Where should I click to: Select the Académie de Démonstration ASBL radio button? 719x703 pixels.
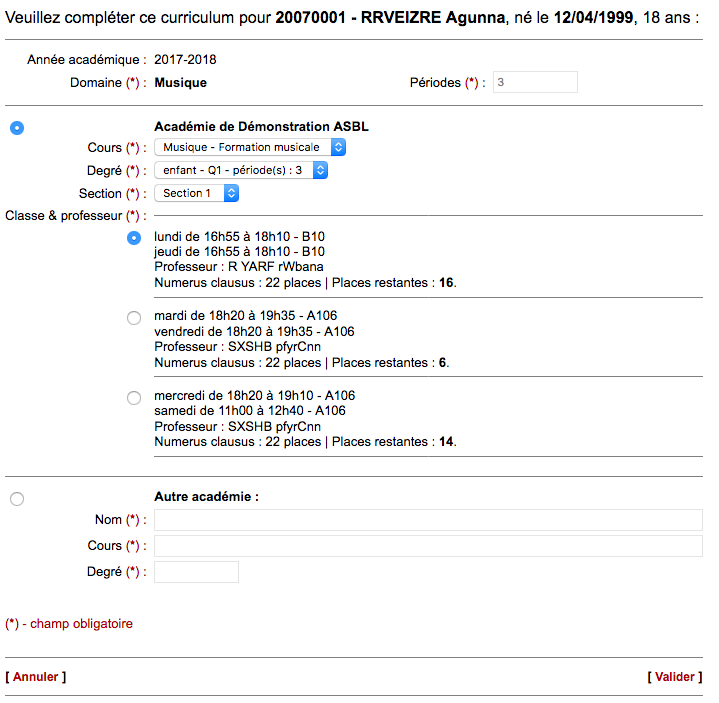[x=17, y=128]
